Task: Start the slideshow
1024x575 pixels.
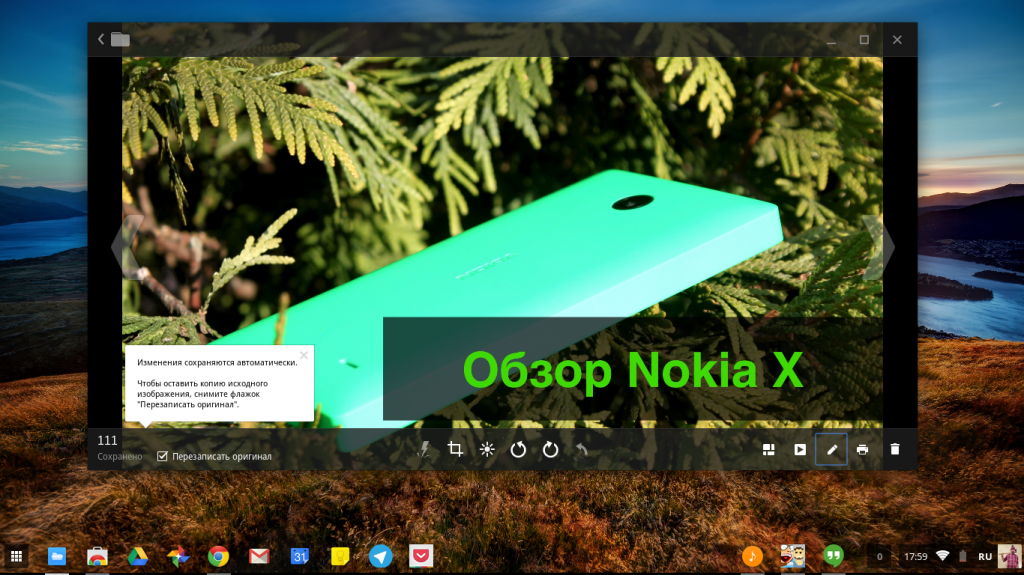Action: pyautogui.click(x=800, y=450)
